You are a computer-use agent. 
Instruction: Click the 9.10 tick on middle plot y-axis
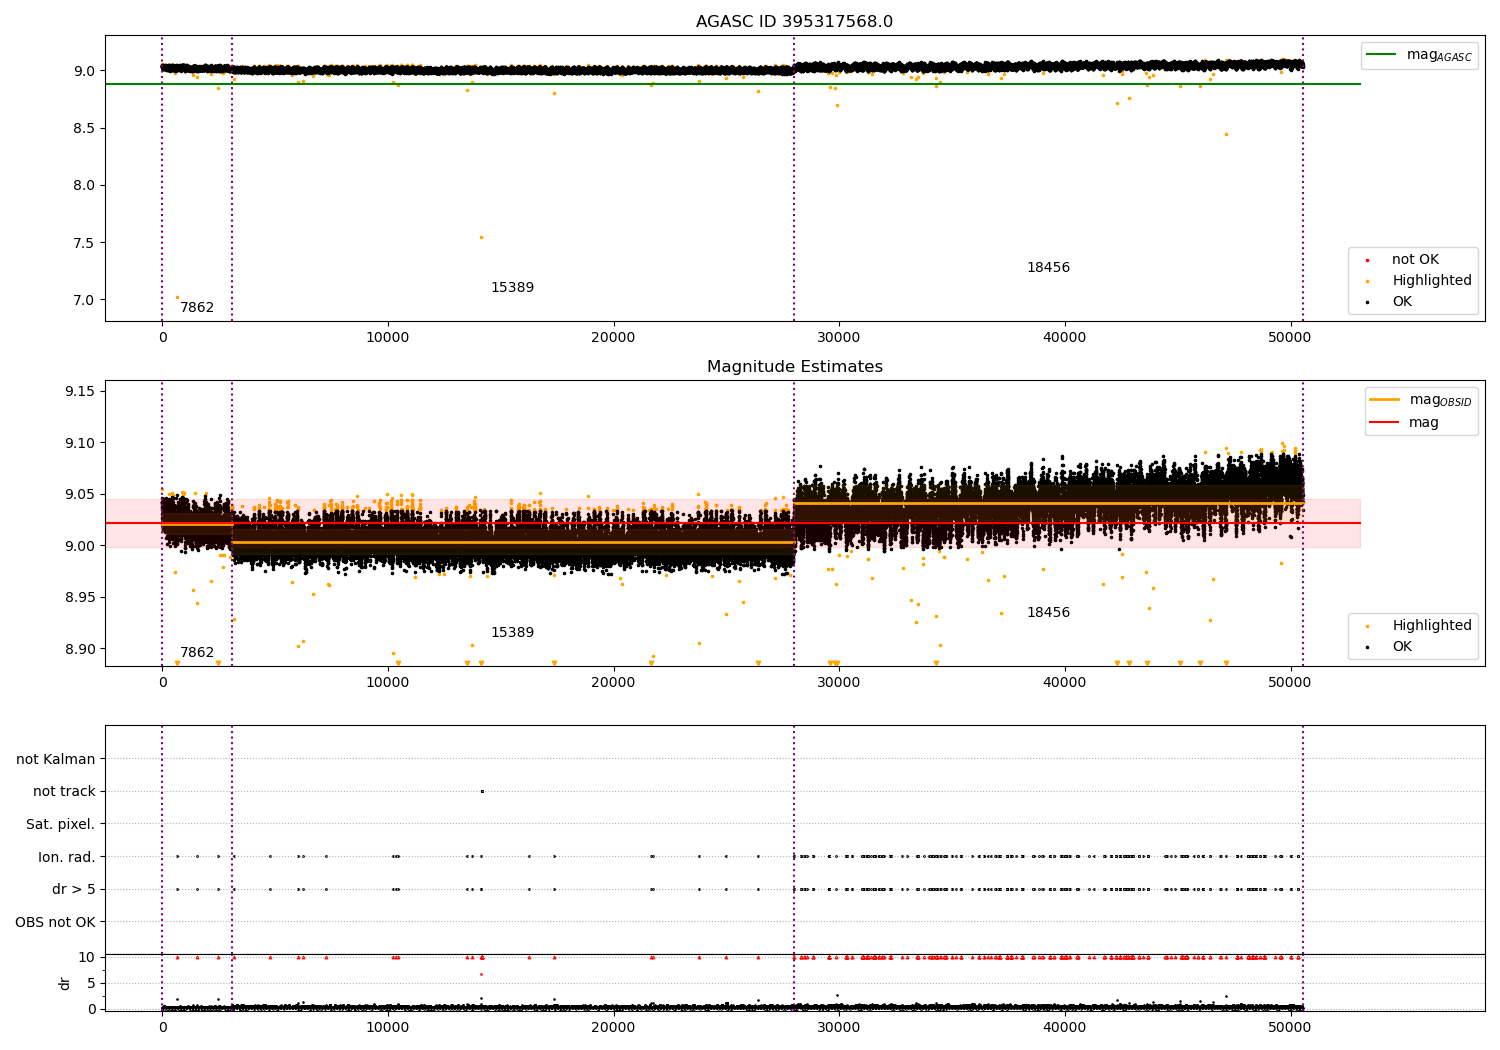pos(78,443)
